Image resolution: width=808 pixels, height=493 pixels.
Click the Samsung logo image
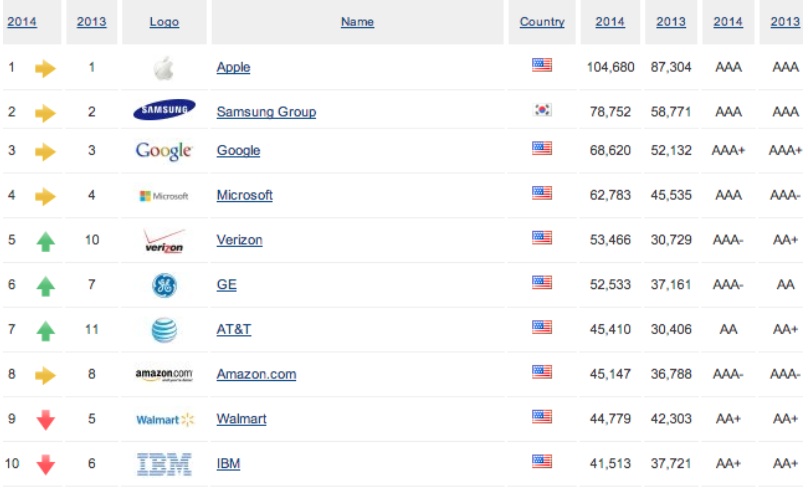click(x=164, y=110)
